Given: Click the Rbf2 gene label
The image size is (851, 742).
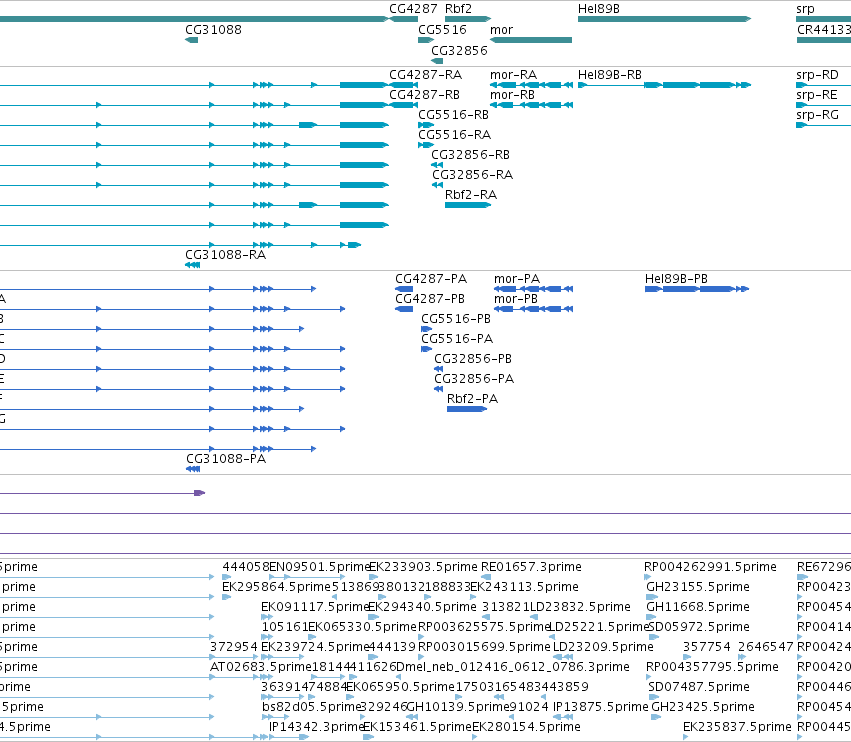Looking at the screenshot, I should [x=458, y=9].
